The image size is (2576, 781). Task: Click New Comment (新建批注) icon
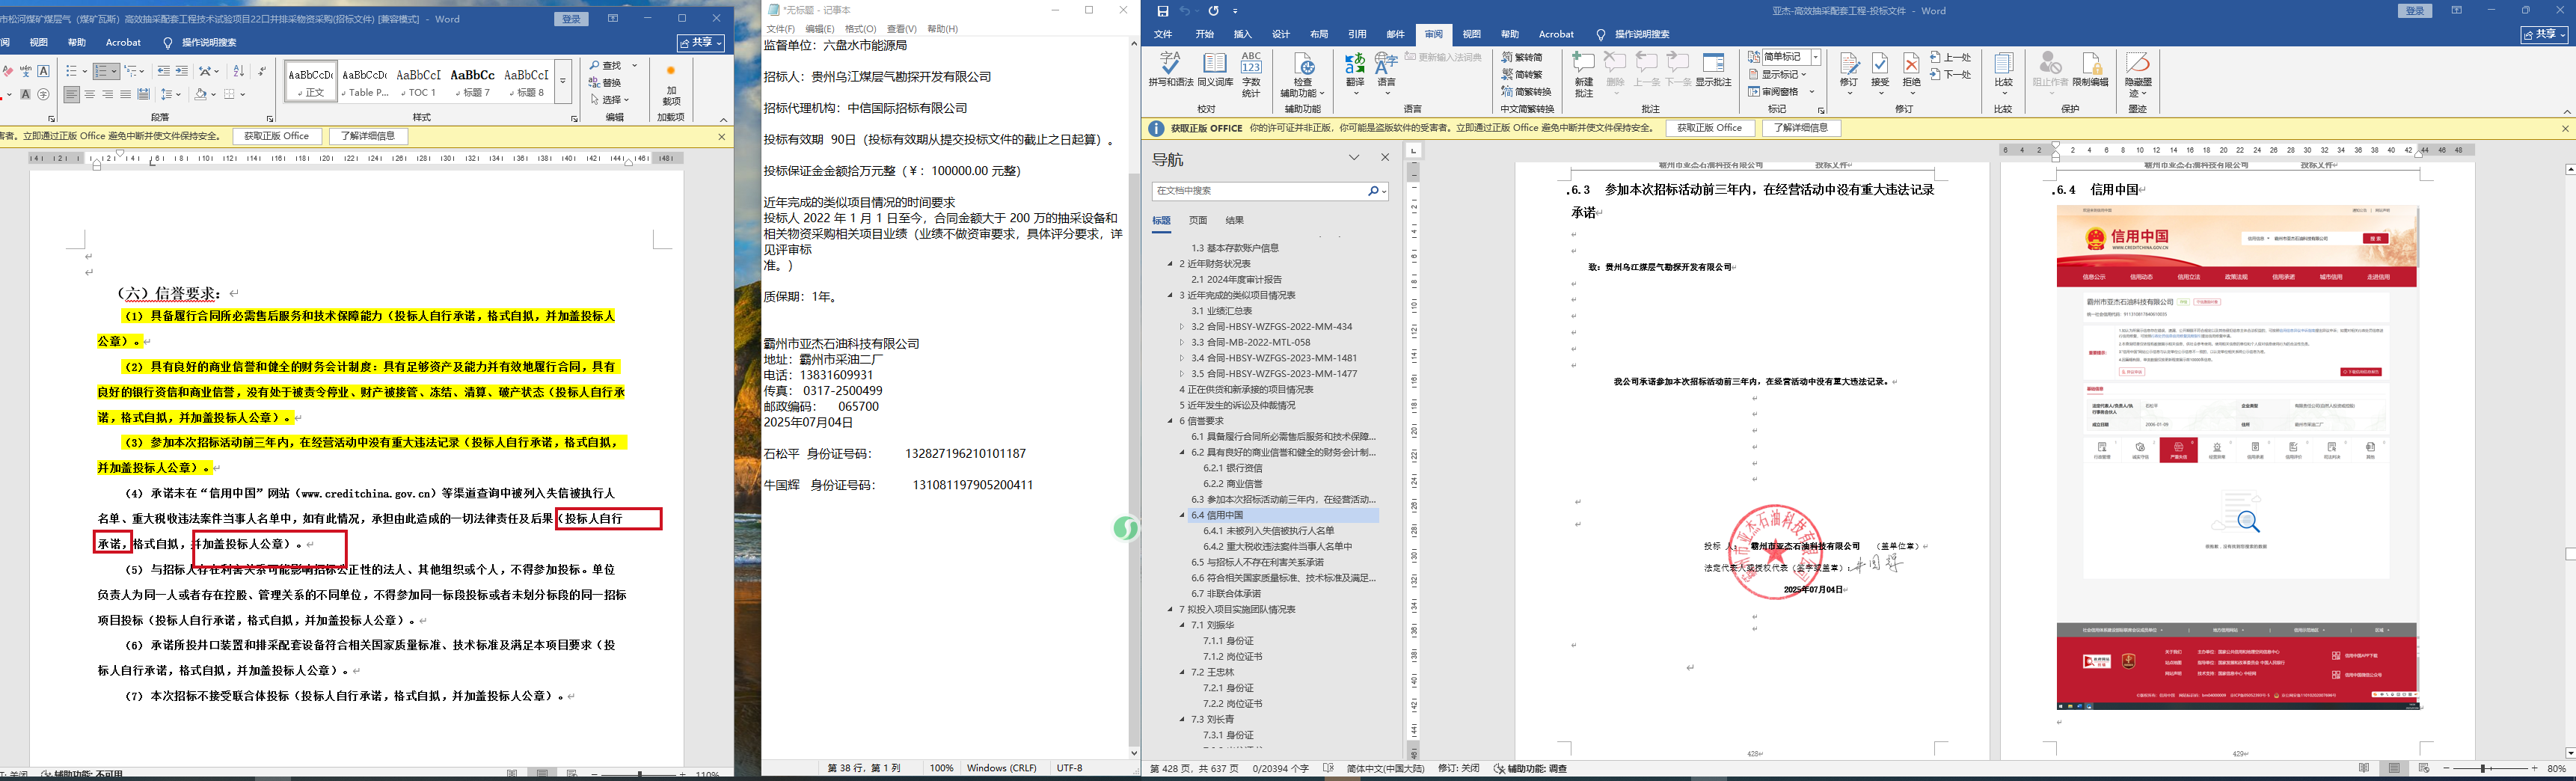click(x=1583, y=74)
